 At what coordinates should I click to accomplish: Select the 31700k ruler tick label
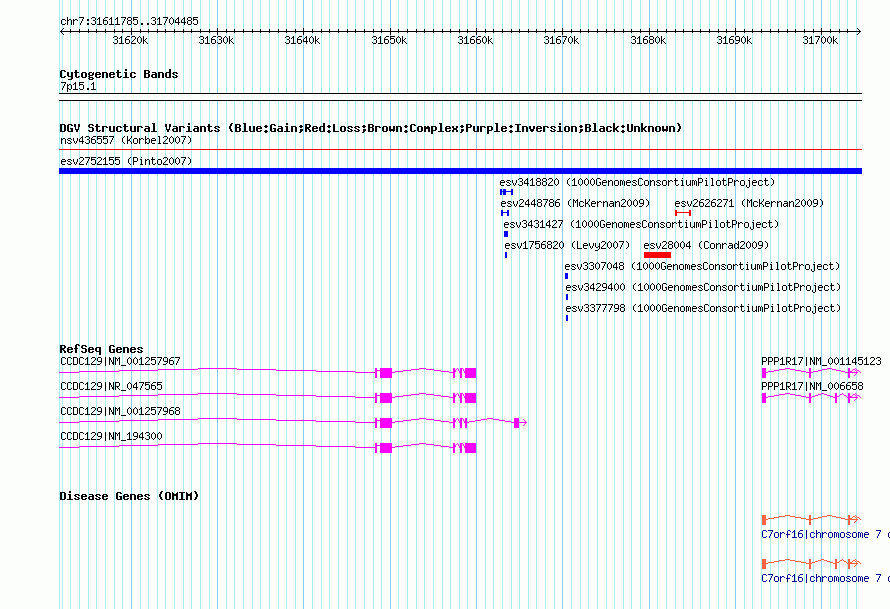[x=820, y=40]
